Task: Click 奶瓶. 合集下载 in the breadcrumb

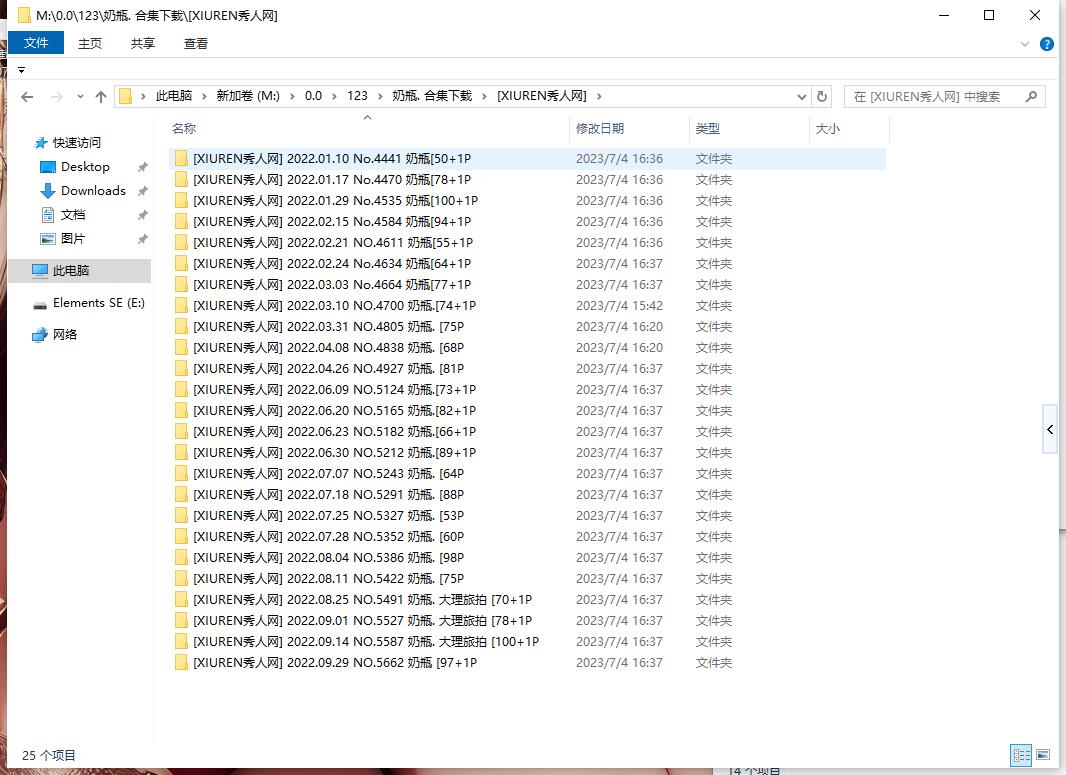Action: point(432,96)
